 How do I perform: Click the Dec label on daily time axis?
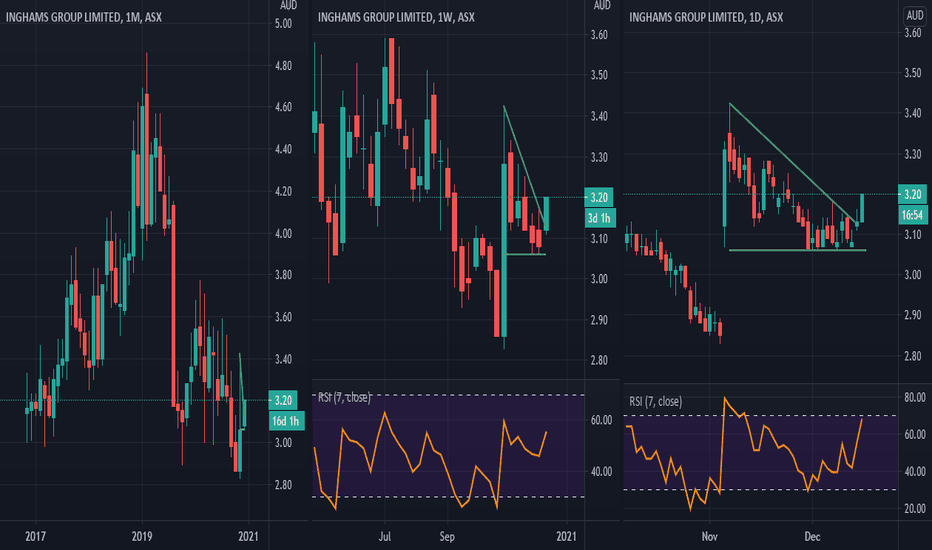(x=813, y=536)
